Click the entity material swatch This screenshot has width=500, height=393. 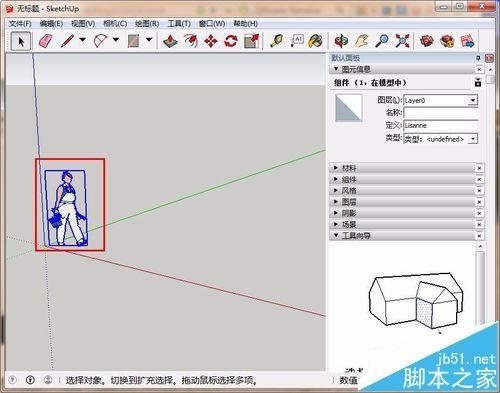(x=348, y=108)
